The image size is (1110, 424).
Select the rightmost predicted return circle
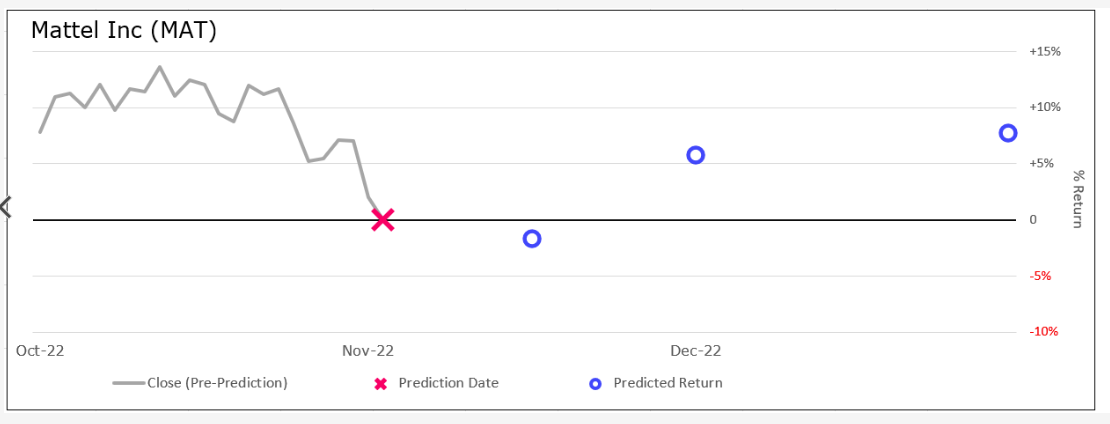(x=1008, y=133)
